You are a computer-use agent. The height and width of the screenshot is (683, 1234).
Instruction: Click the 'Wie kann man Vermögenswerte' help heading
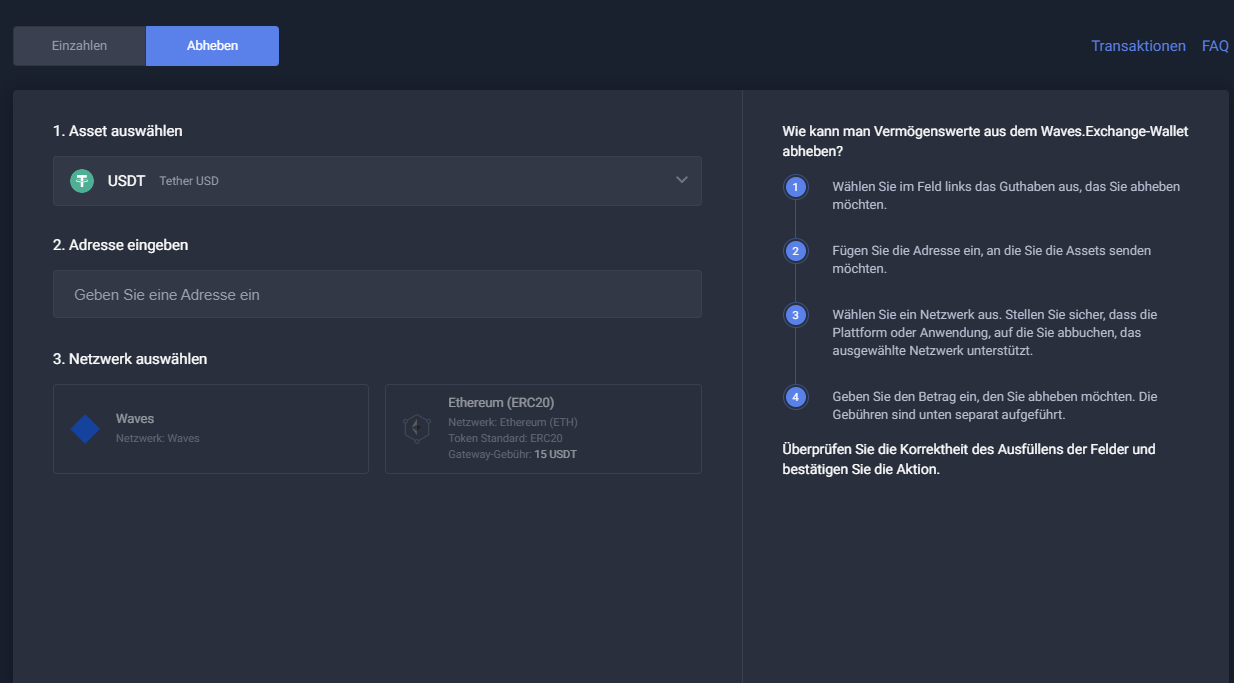pos(985,141)
